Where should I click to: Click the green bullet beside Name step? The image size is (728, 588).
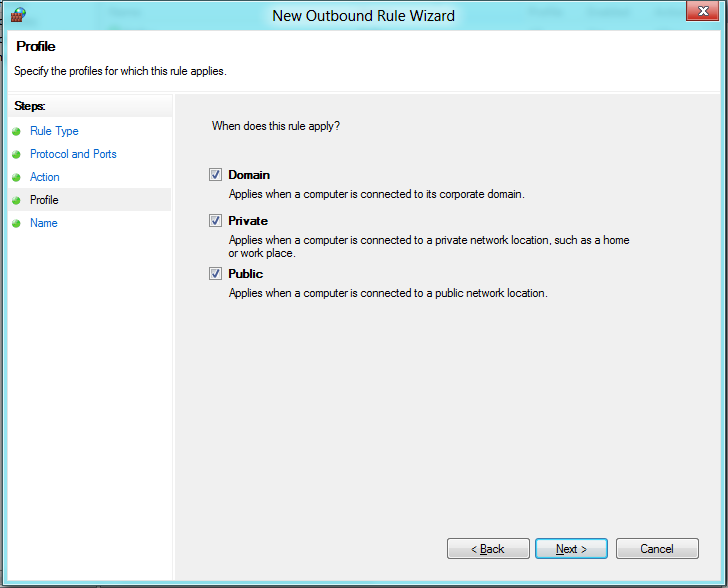[16, 224]
